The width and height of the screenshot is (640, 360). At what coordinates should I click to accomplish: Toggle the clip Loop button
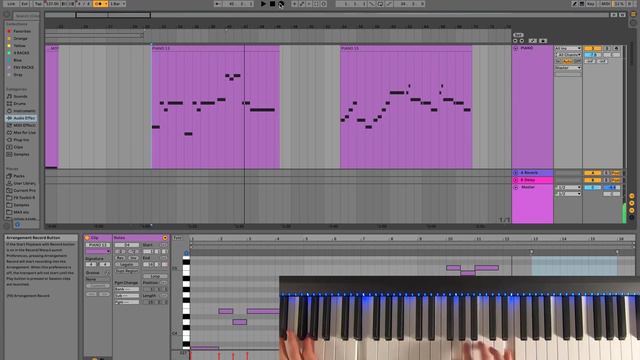tap(155, 276)
